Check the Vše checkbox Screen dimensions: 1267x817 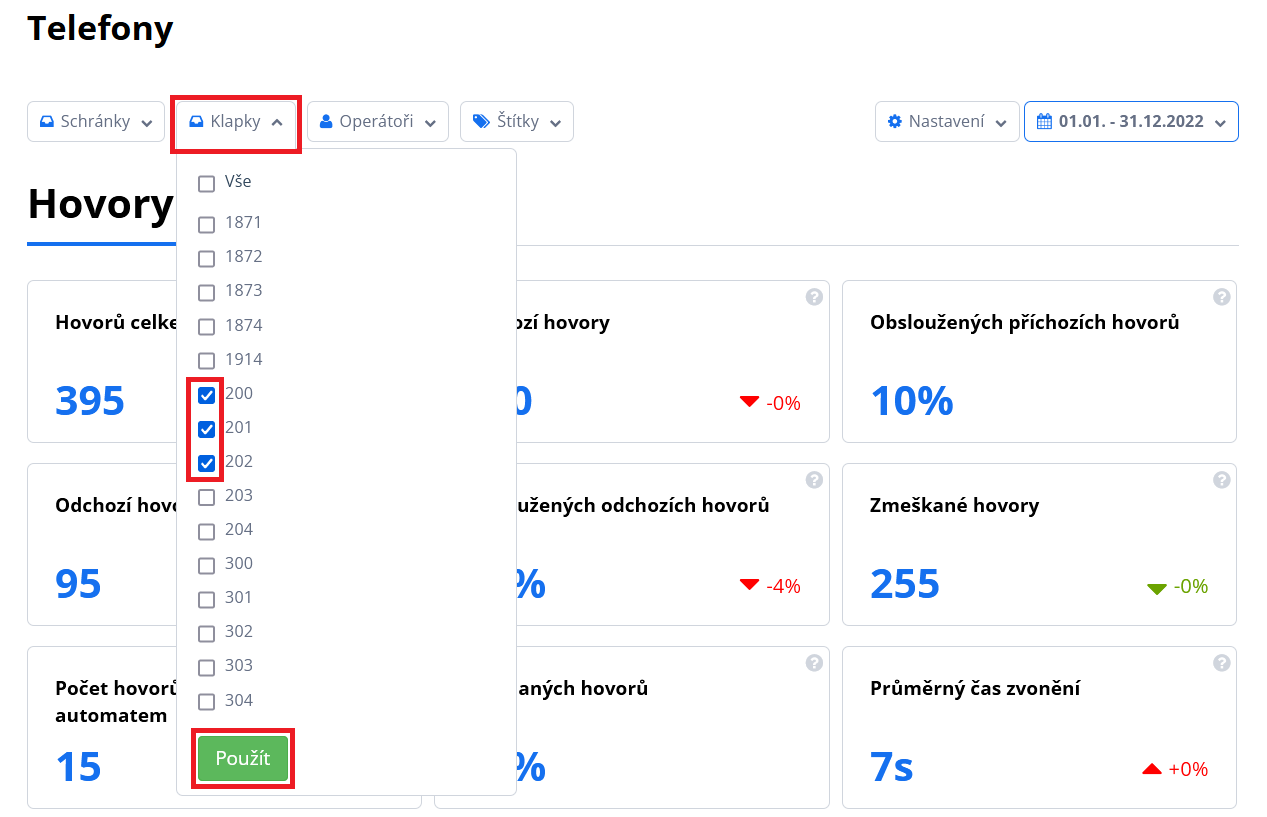coord(206,184)
